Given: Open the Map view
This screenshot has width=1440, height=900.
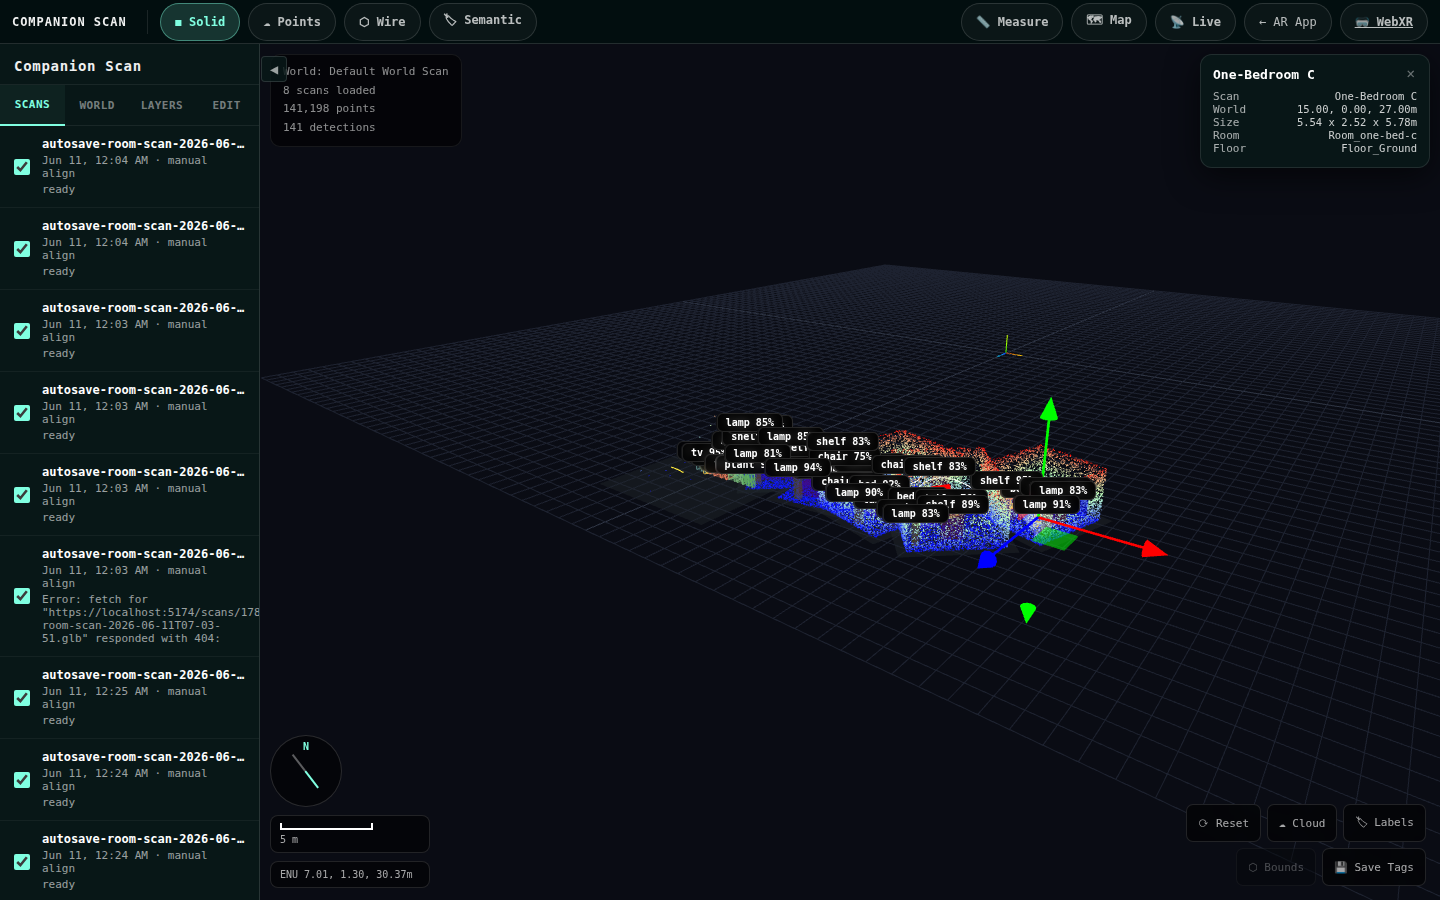Looking at the screenshot, I should (x=1109, y=21).
